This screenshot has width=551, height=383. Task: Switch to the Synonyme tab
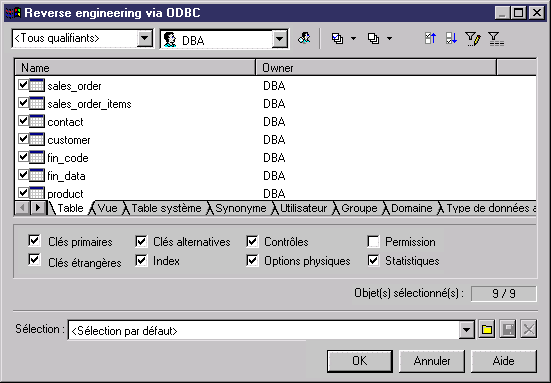241,208
